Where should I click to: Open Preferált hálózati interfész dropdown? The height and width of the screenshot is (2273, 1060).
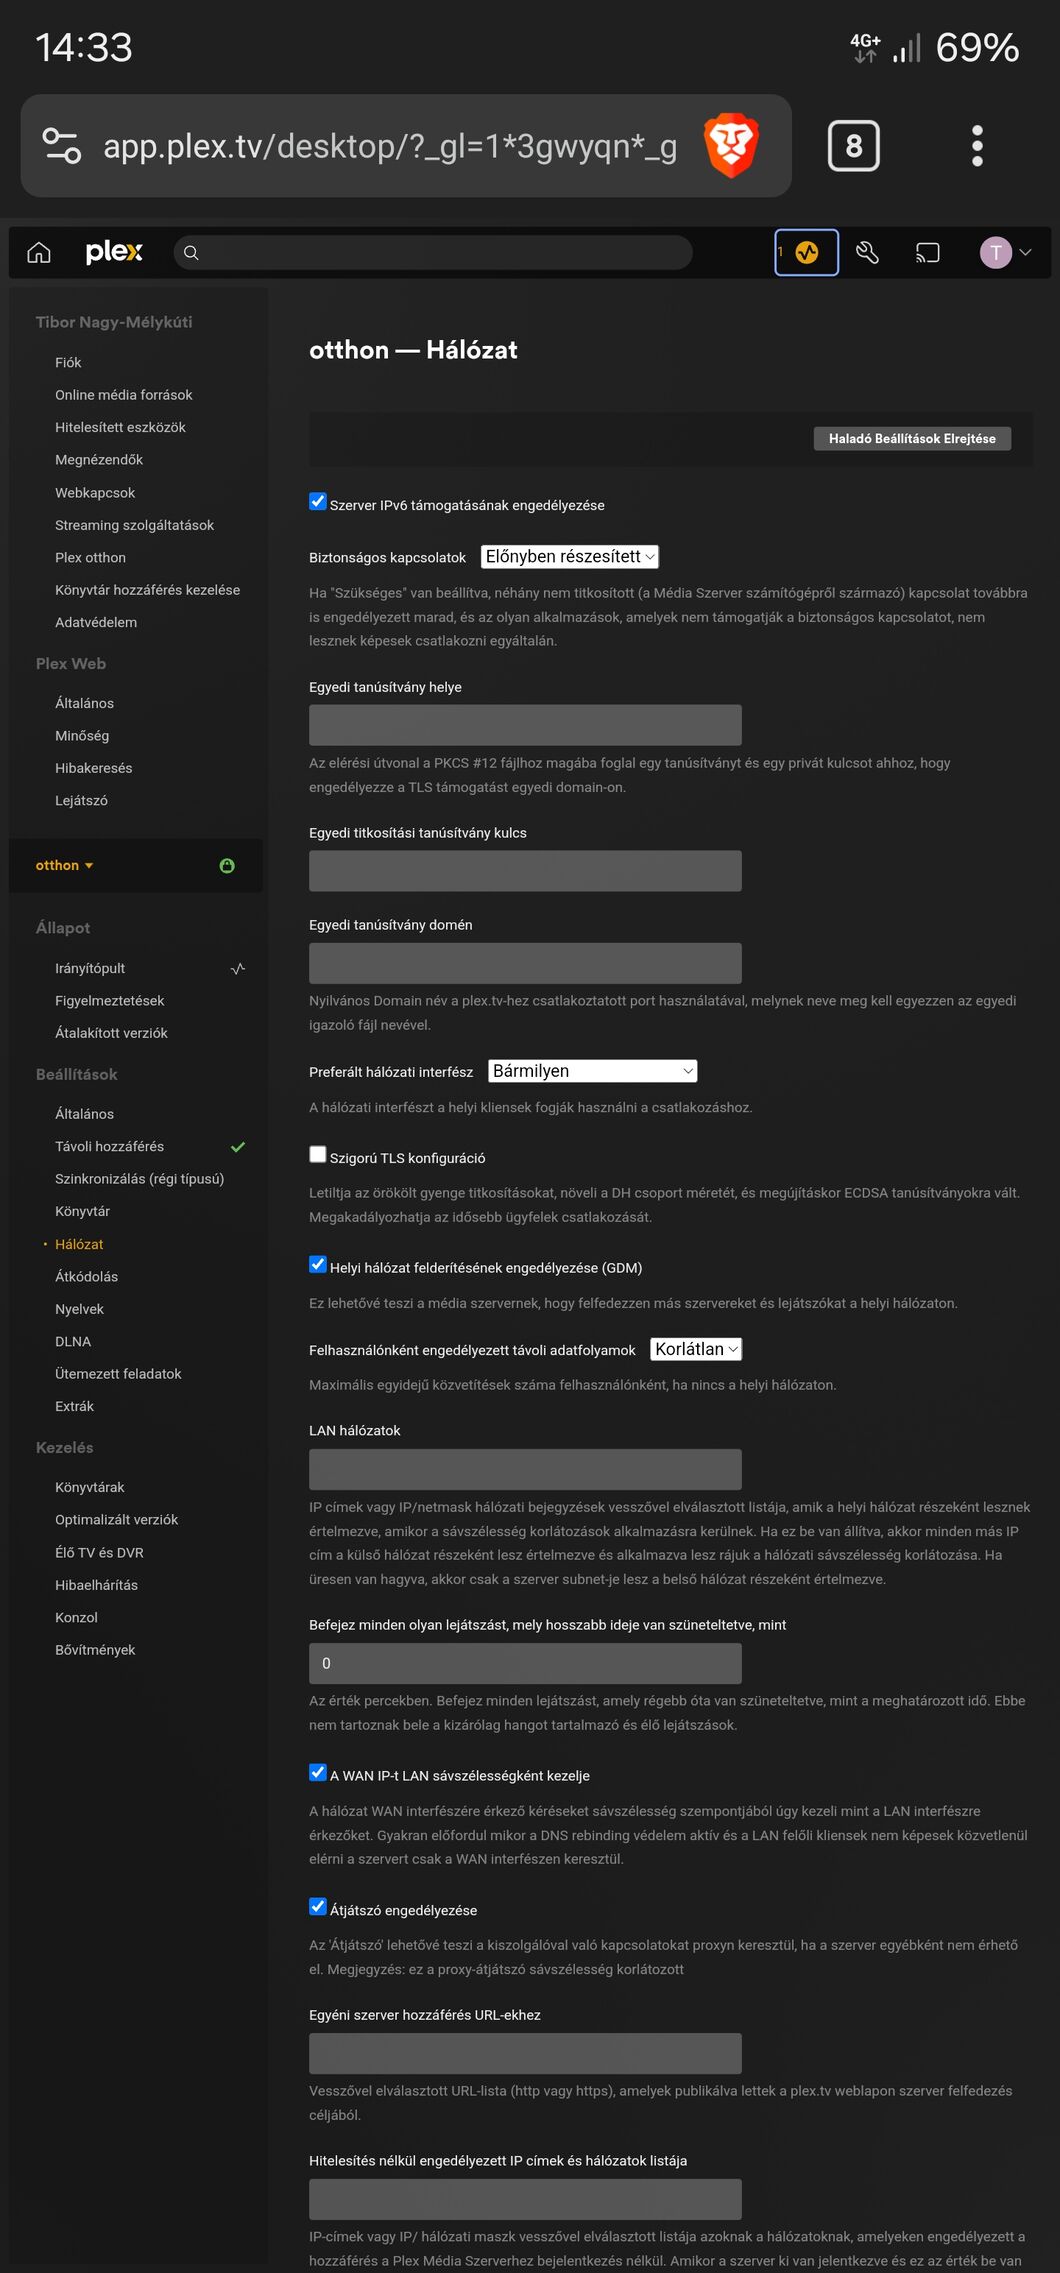click(593, 1071)
